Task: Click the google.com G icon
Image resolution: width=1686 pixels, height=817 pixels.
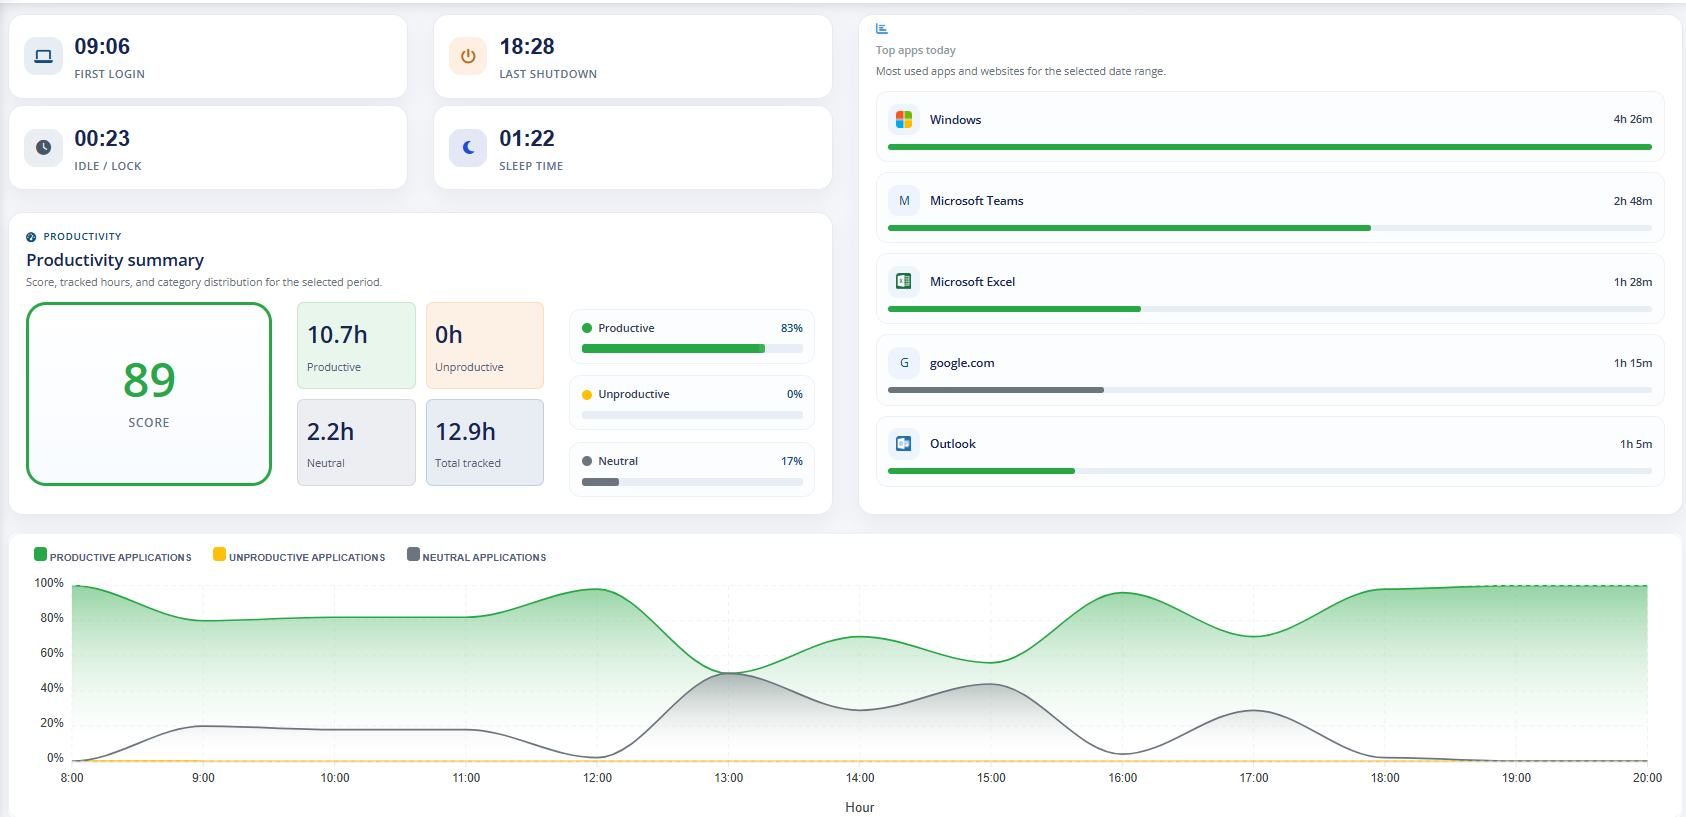Action: (x=904, y=362)
